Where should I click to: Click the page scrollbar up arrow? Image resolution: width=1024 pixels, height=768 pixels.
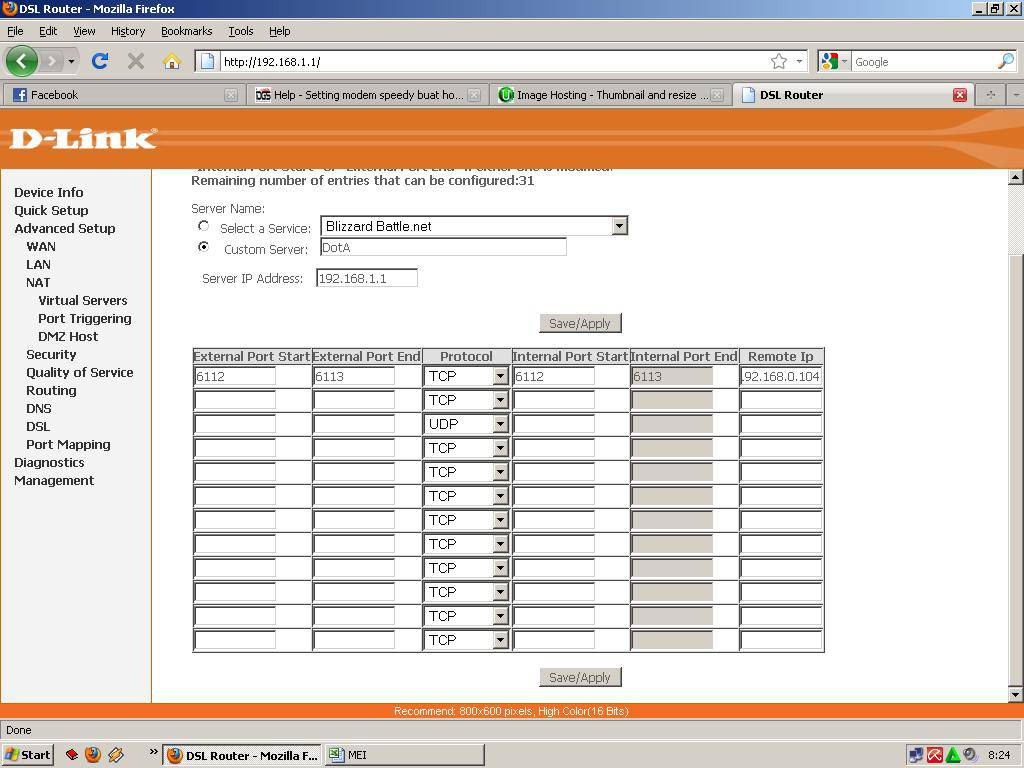pos(1015,177)
